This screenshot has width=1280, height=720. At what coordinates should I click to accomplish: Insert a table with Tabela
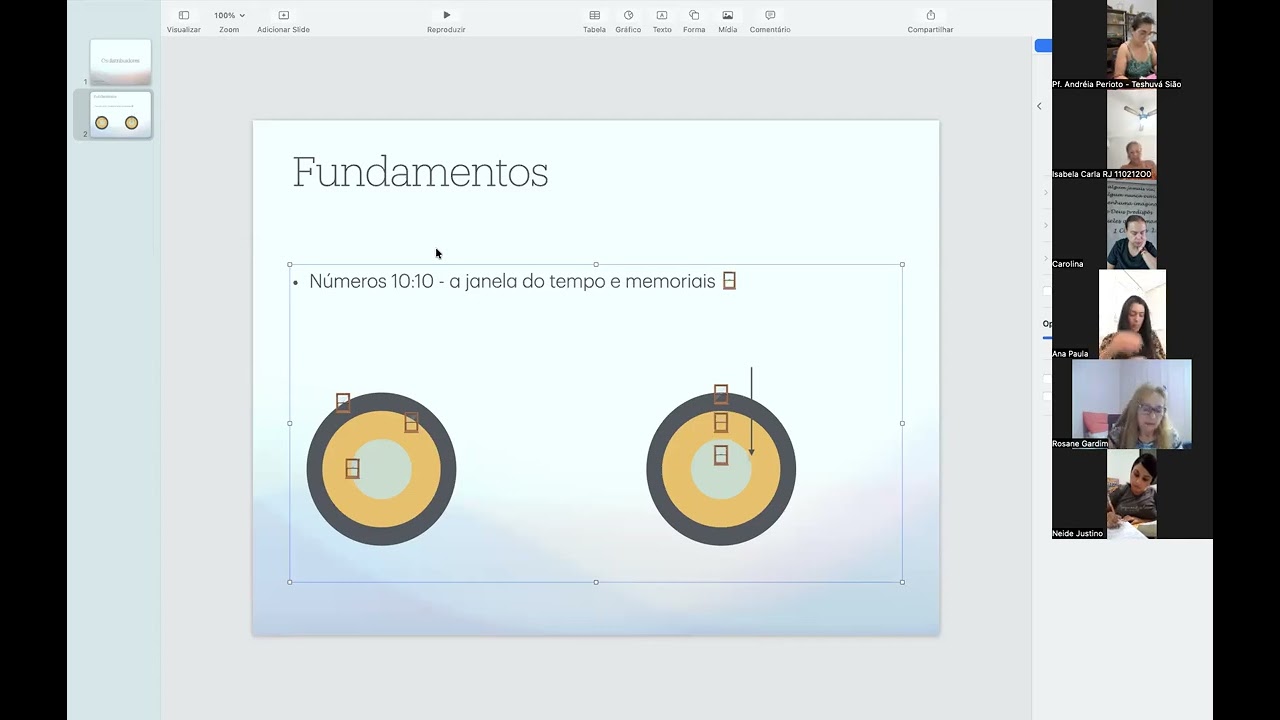coord(594,21)
